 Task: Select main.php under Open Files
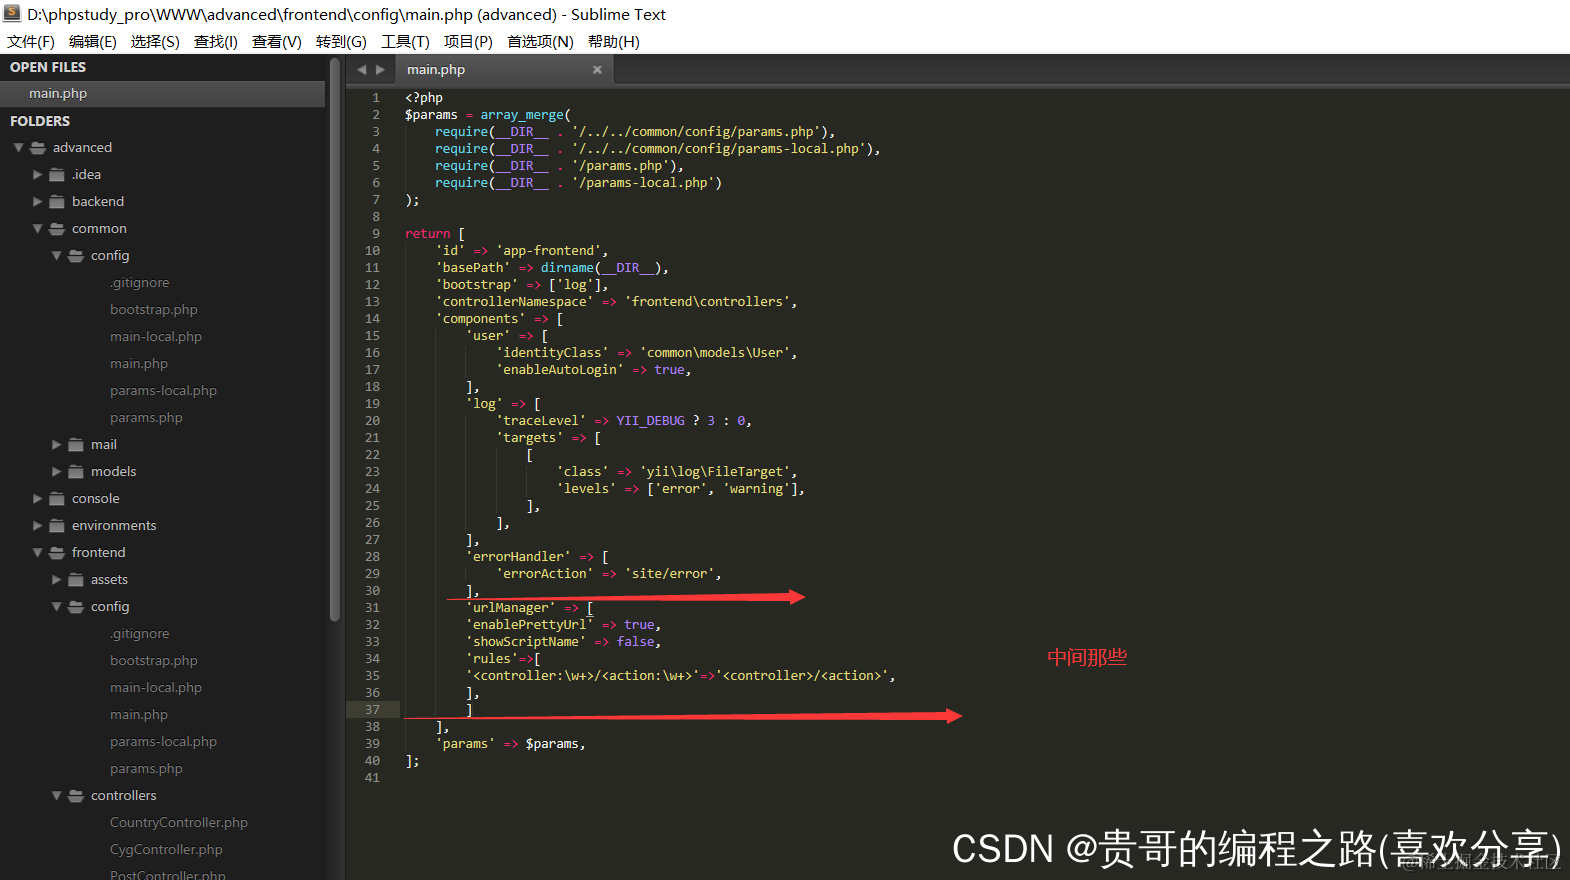coord(162,93)
